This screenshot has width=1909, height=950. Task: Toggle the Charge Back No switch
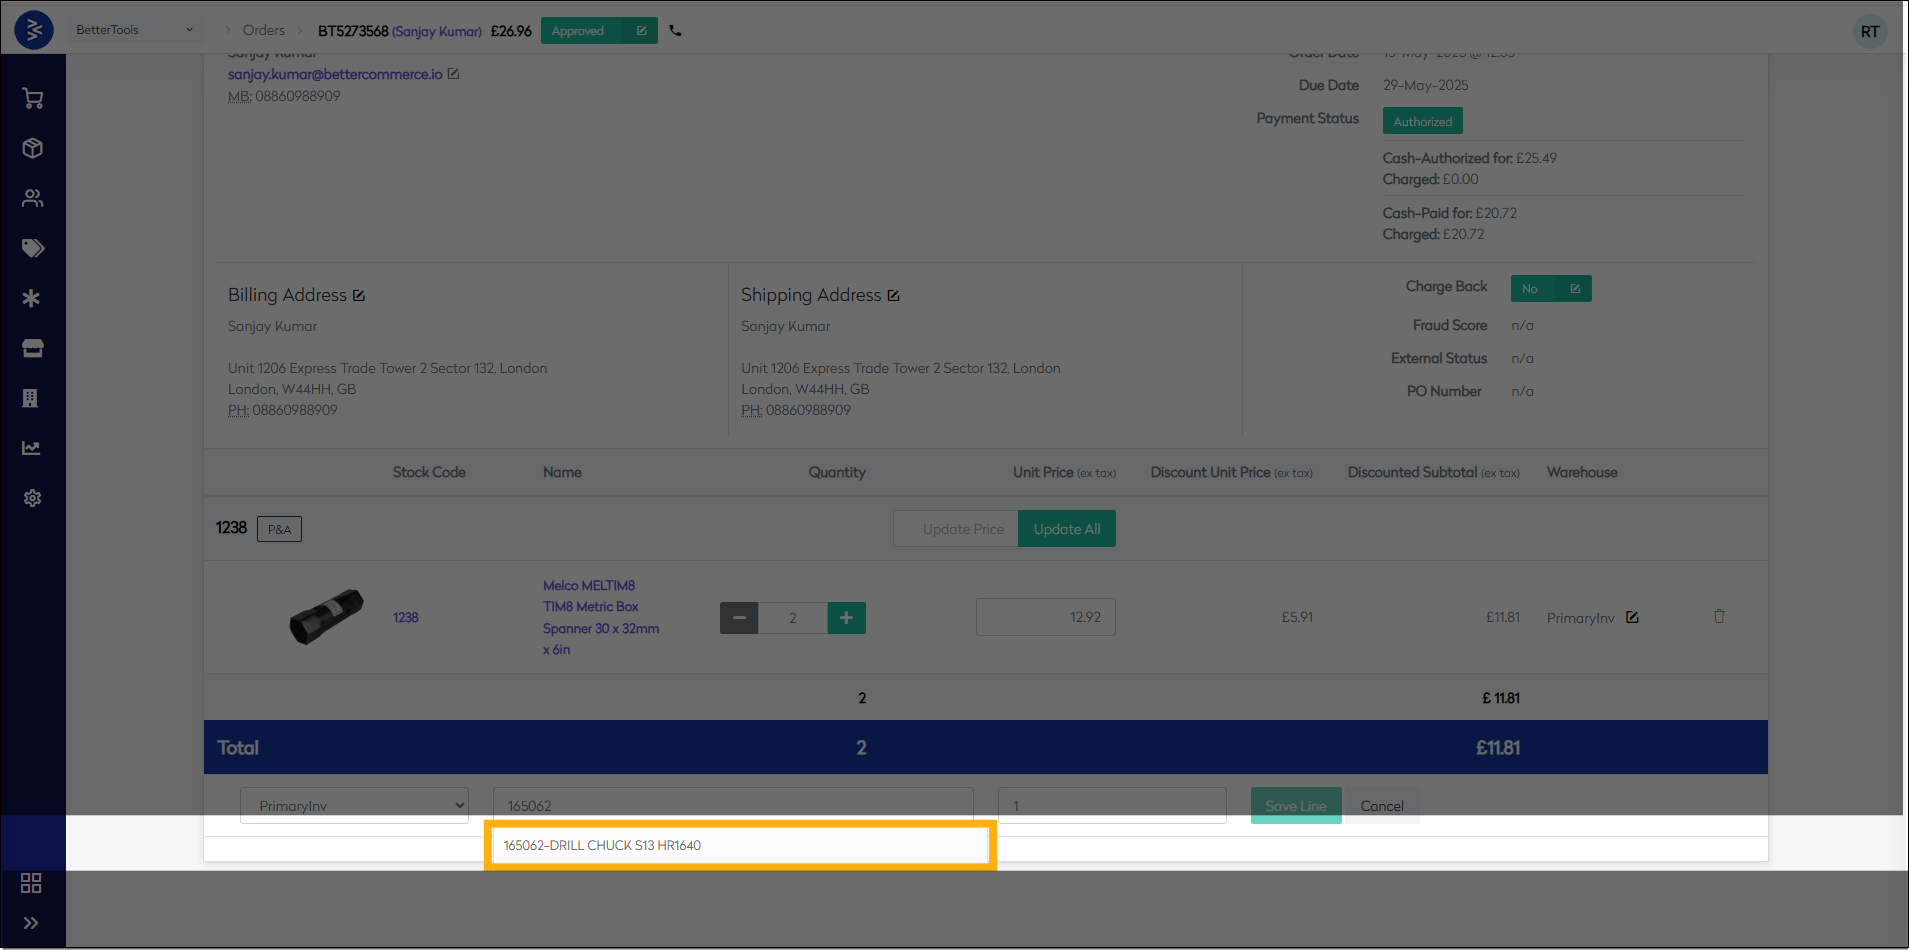[x=1550, y=289]
